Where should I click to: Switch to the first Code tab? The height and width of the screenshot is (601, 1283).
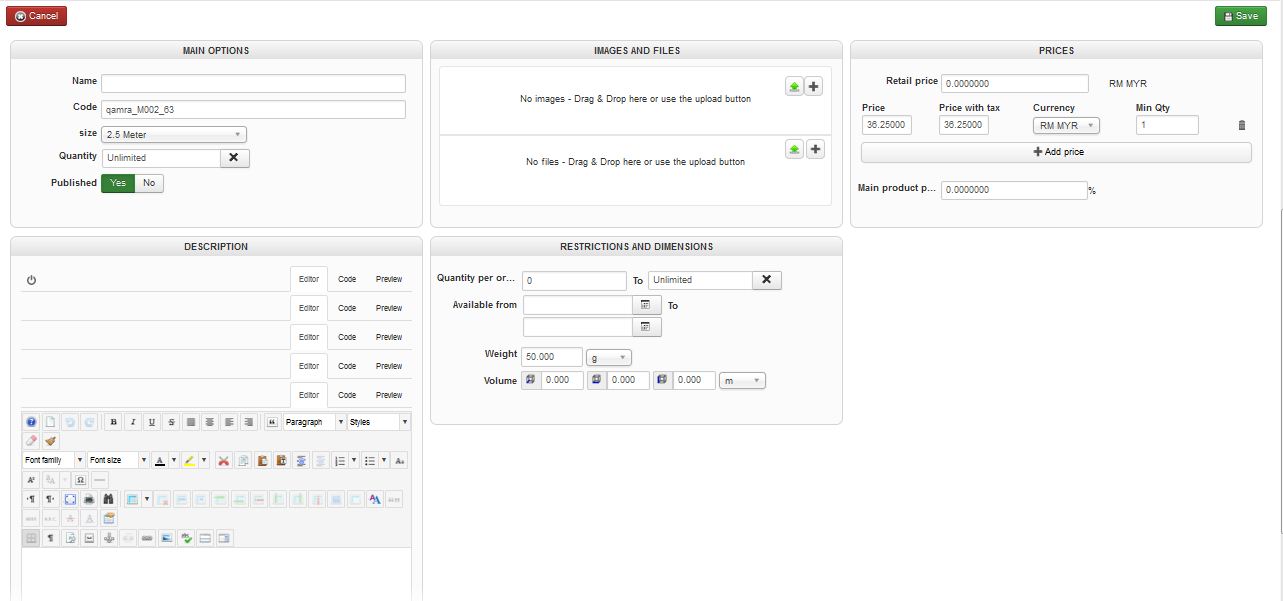pyautogui.click(x=347, y=279)
